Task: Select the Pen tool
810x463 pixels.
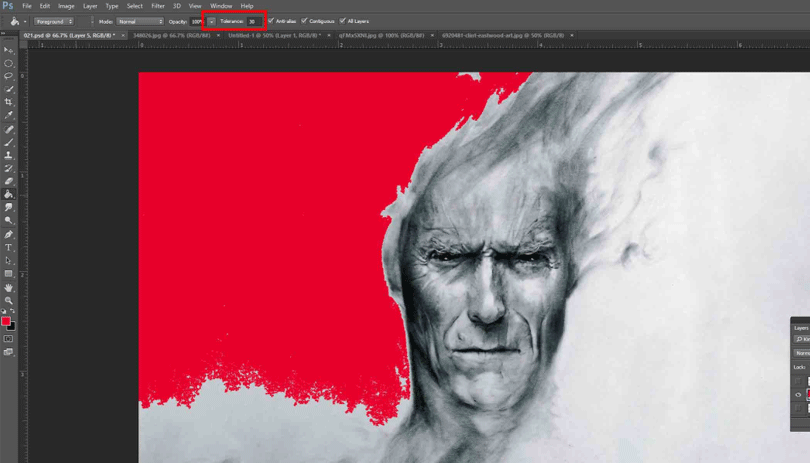Action: click(9, 235)
